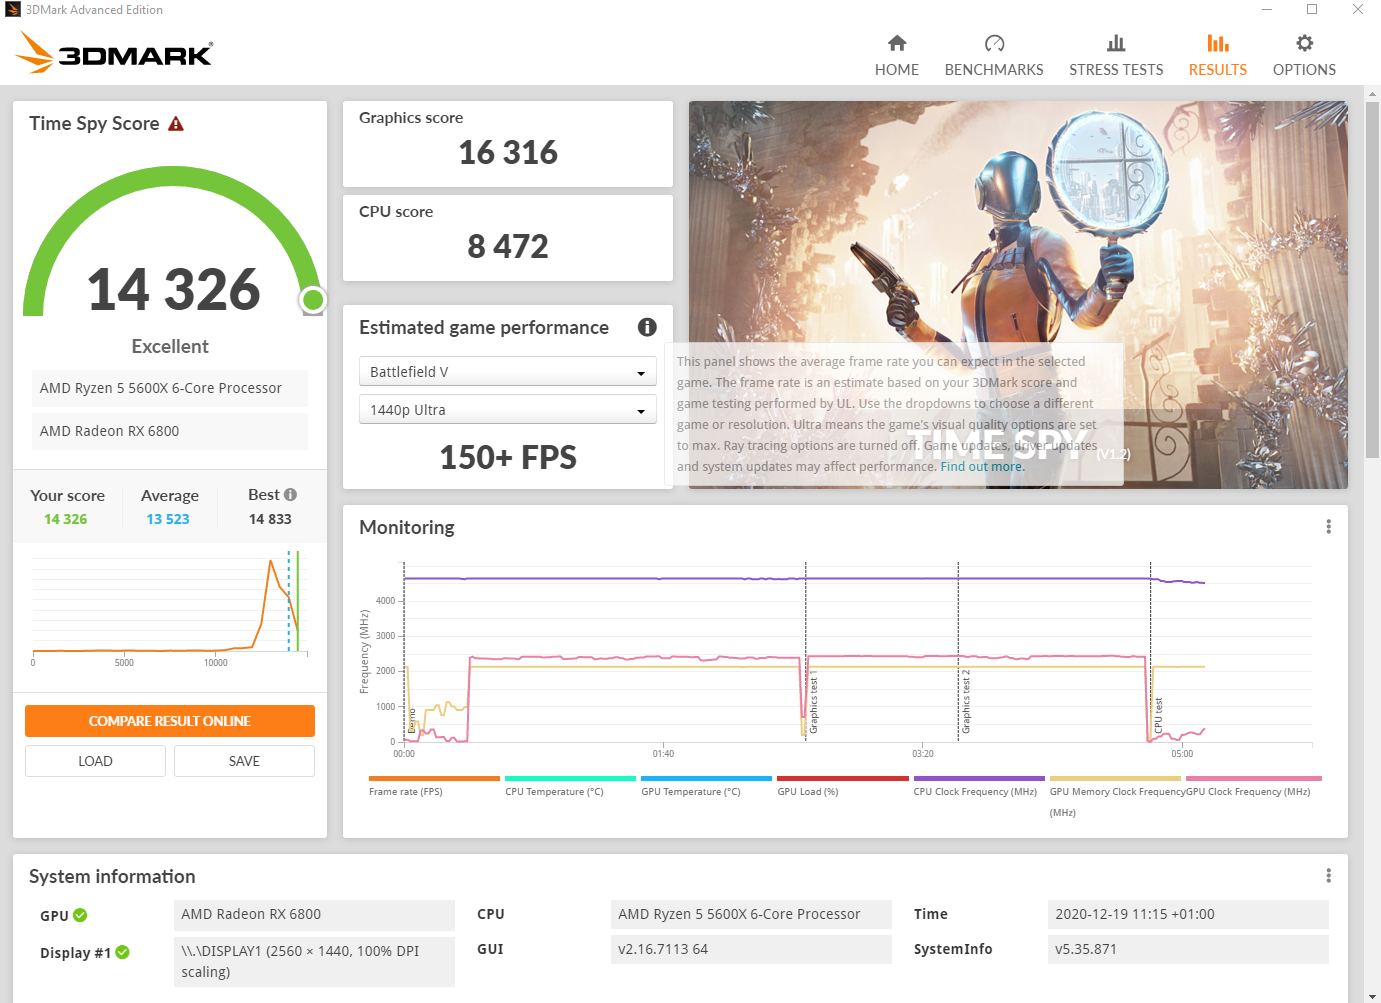Click the green checkmark next to Display #1
The width and height of the screenshot is (1381, 1003).
[x=122, y=952]
